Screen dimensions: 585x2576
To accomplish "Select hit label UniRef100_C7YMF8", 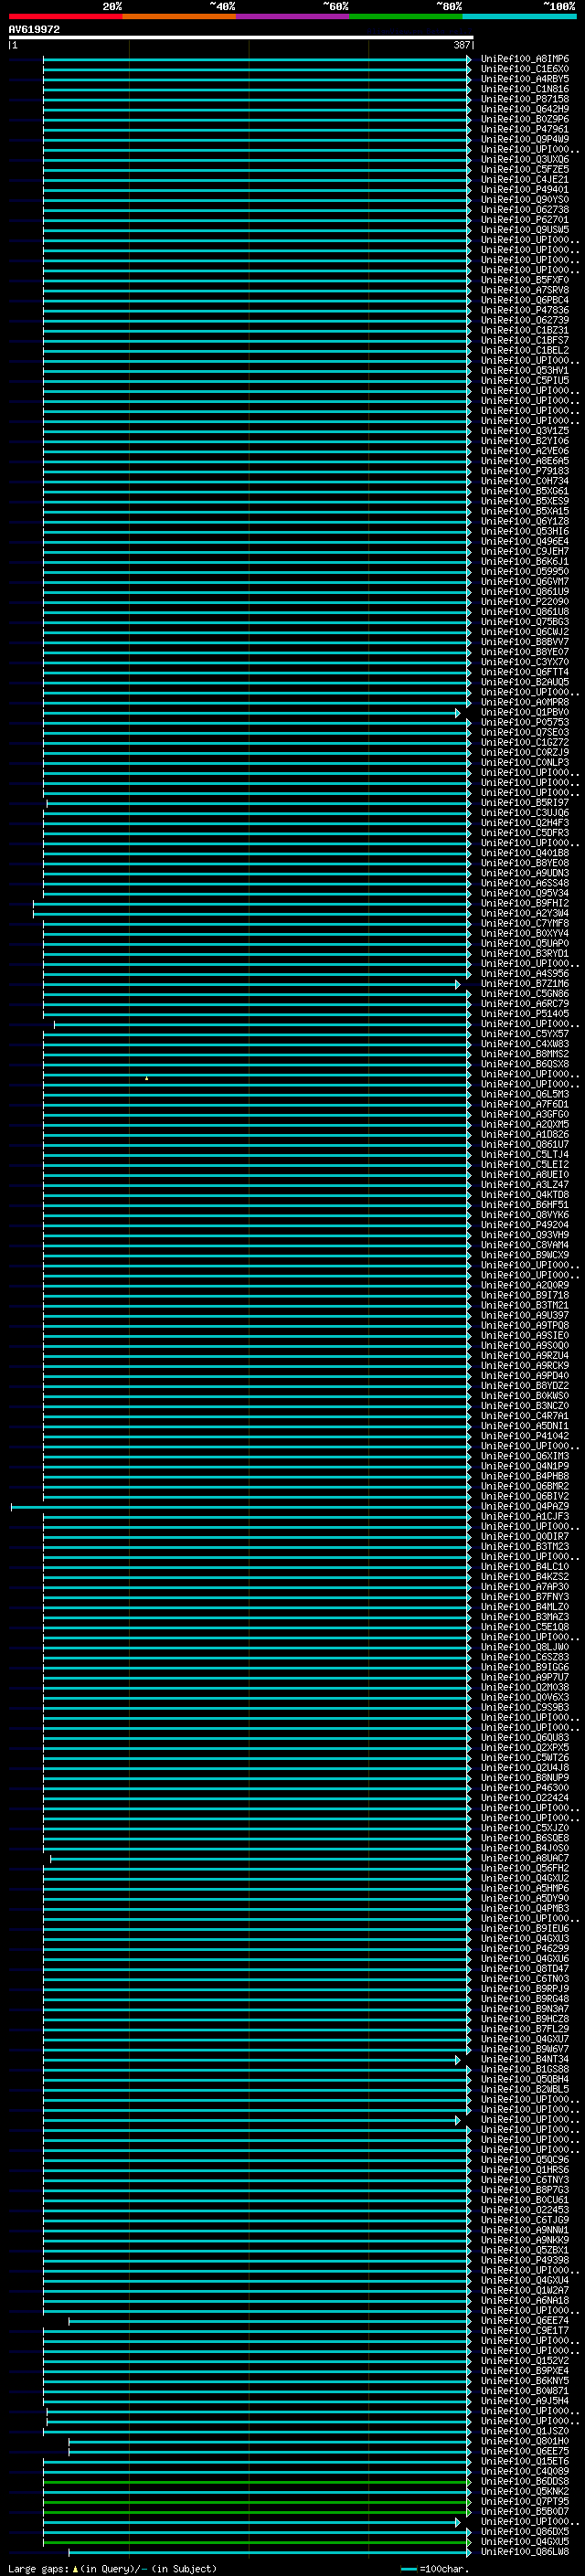I will click(524, 923).
